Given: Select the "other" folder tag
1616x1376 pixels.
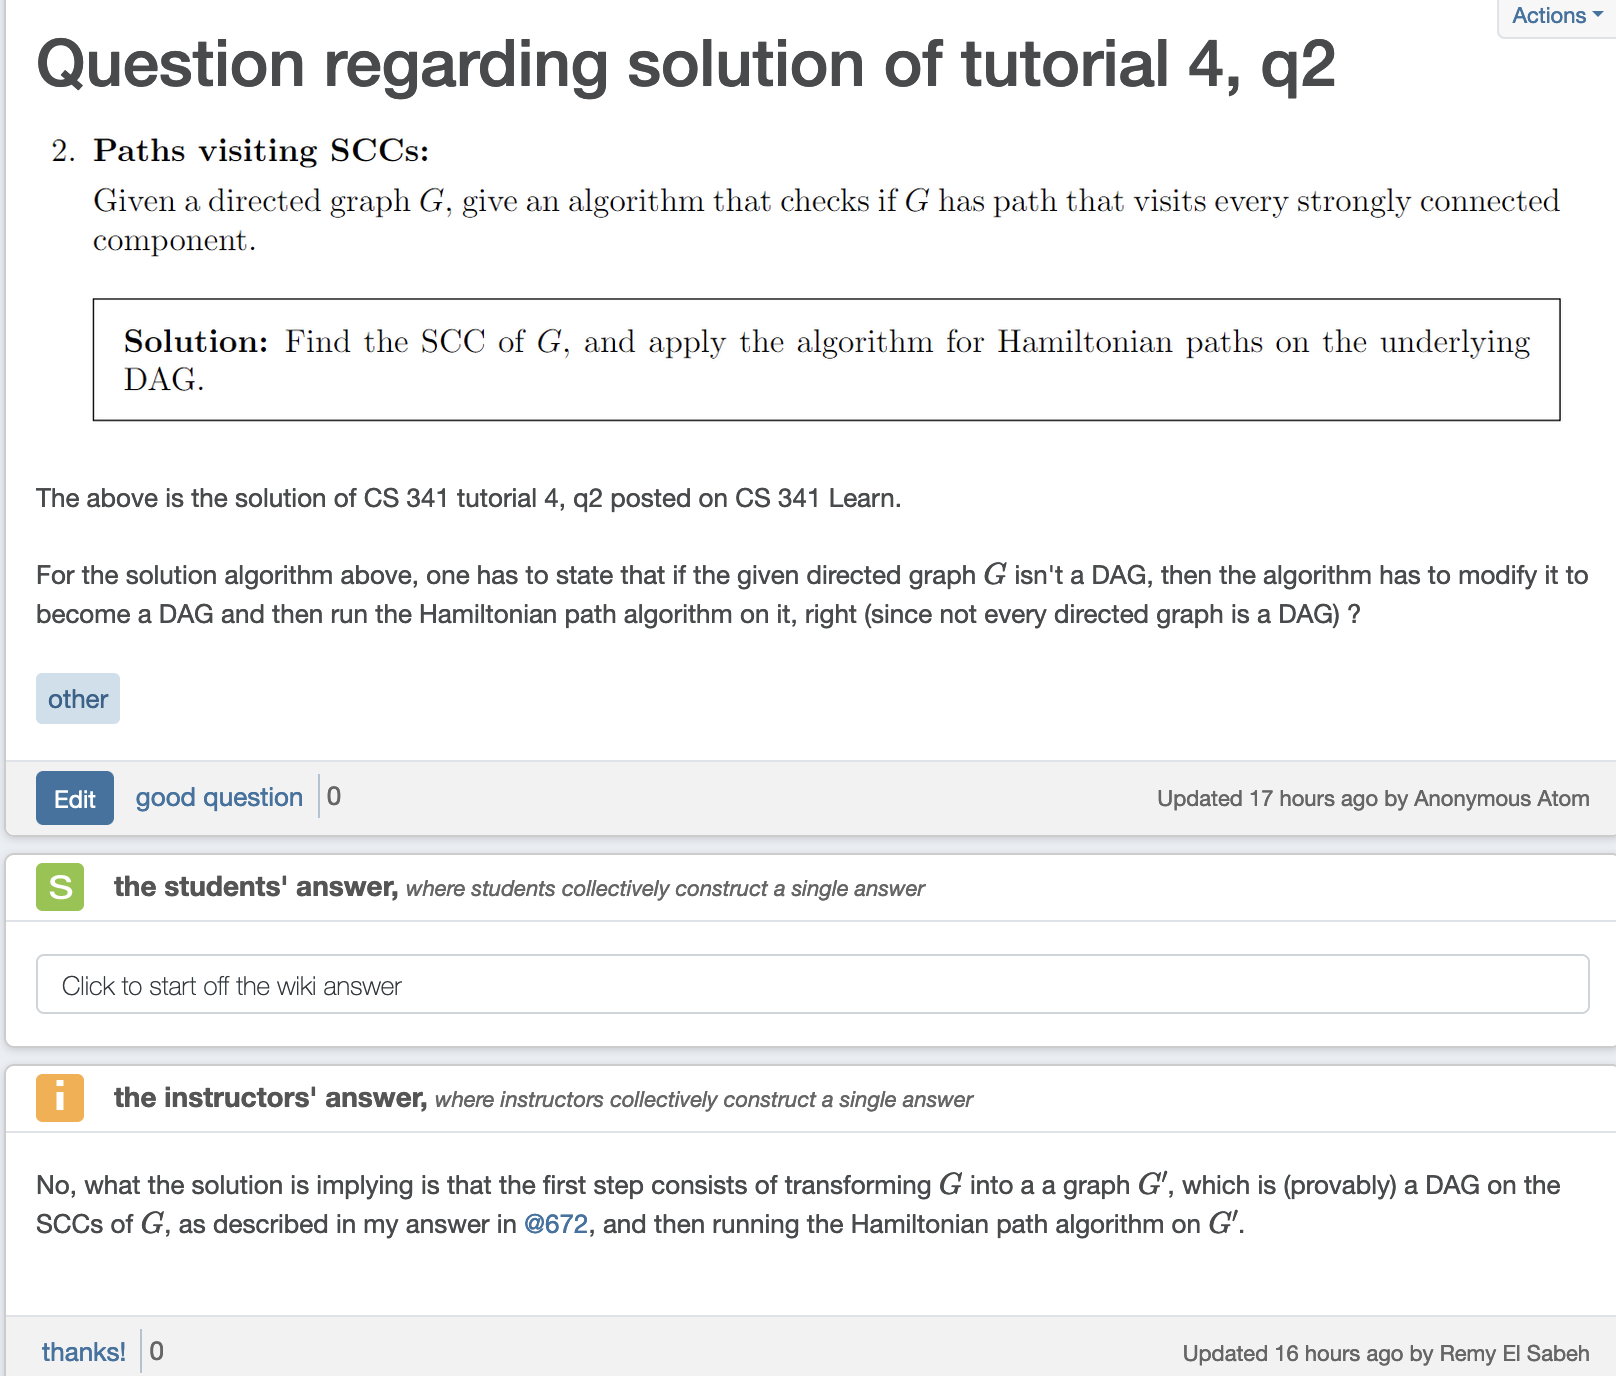Looking at the screenshot, I should coord(78,699).
